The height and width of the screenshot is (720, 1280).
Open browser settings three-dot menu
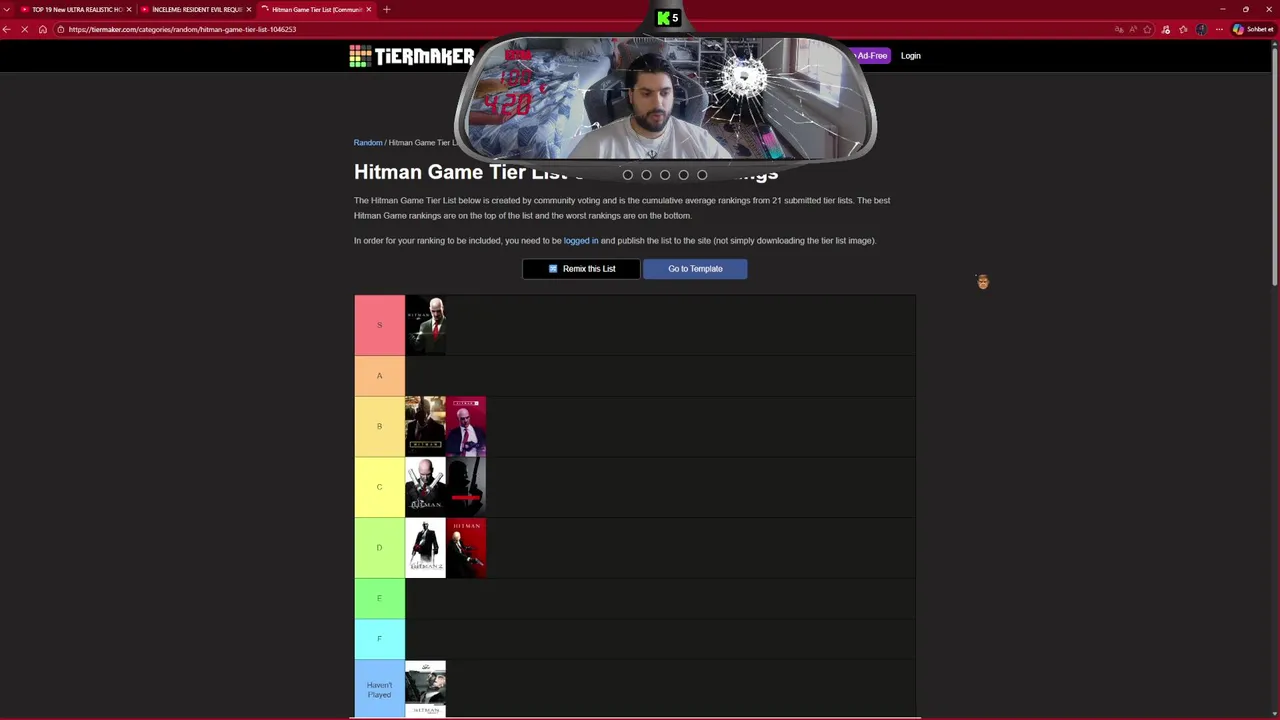(x=1219, y=29)
